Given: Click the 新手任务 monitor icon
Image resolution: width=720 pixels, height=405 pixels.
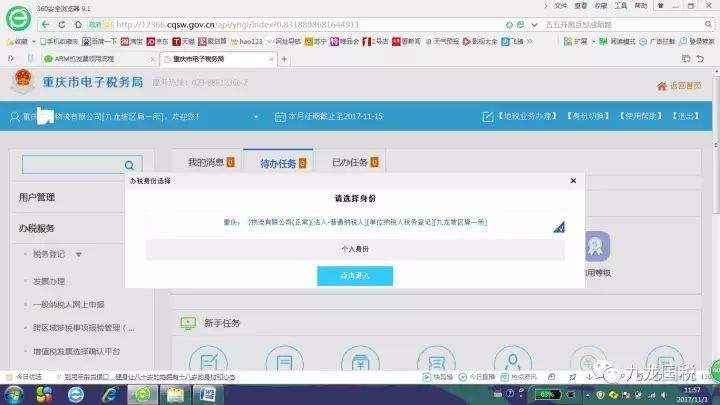Looking at the screenshot, I should tap(187, 323).
